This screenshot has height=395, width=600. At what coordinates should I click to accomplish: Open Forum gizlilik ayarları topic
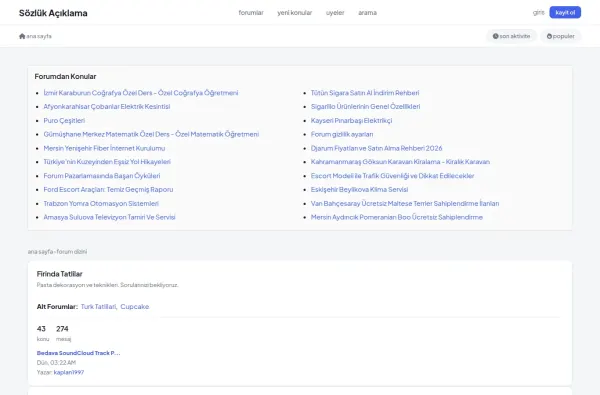(342, 134)
